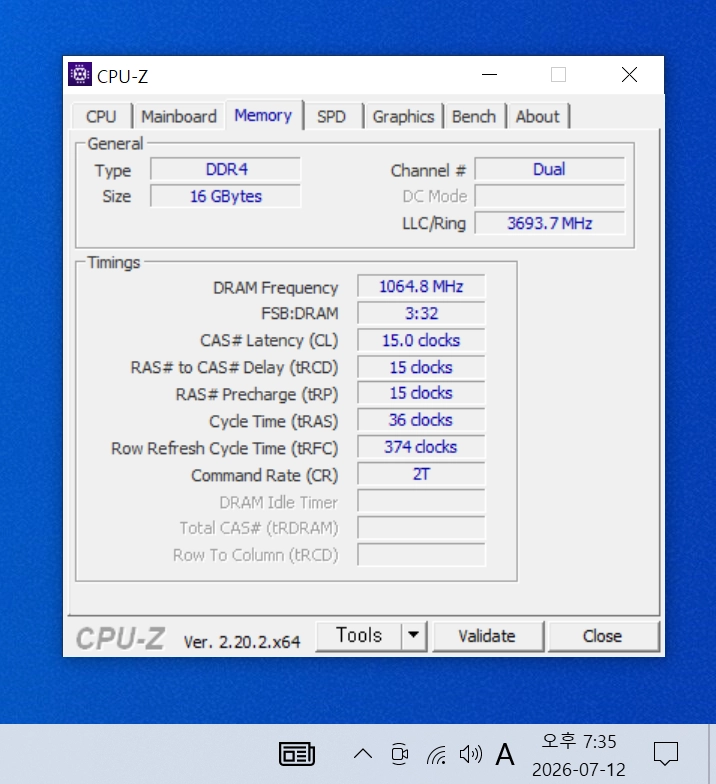
Task: Click the '1064.8 MHz' DRAM frequency value
Action: (421, 286)
